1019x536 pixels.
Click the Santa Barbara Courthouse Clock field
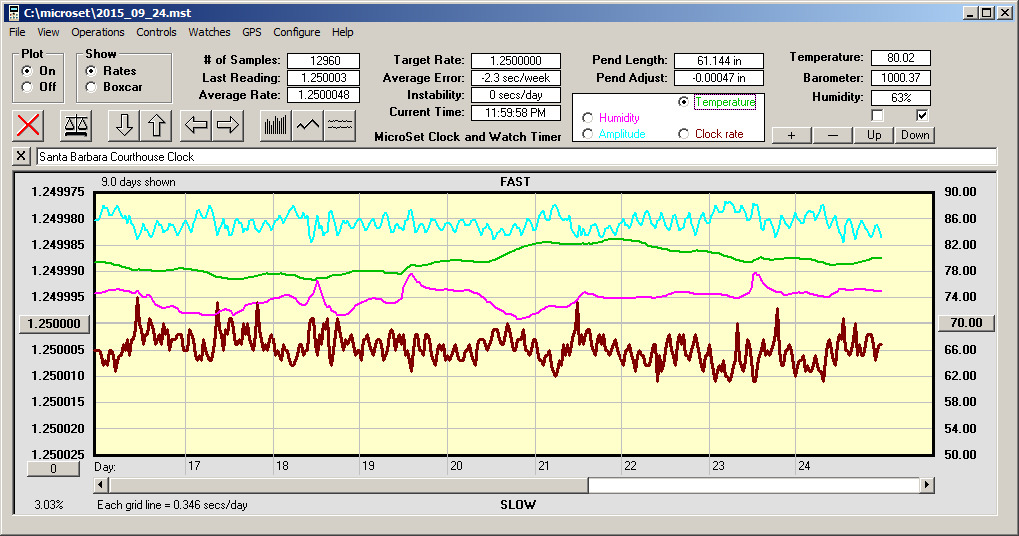pyautogui.click(x=515, y=157)
